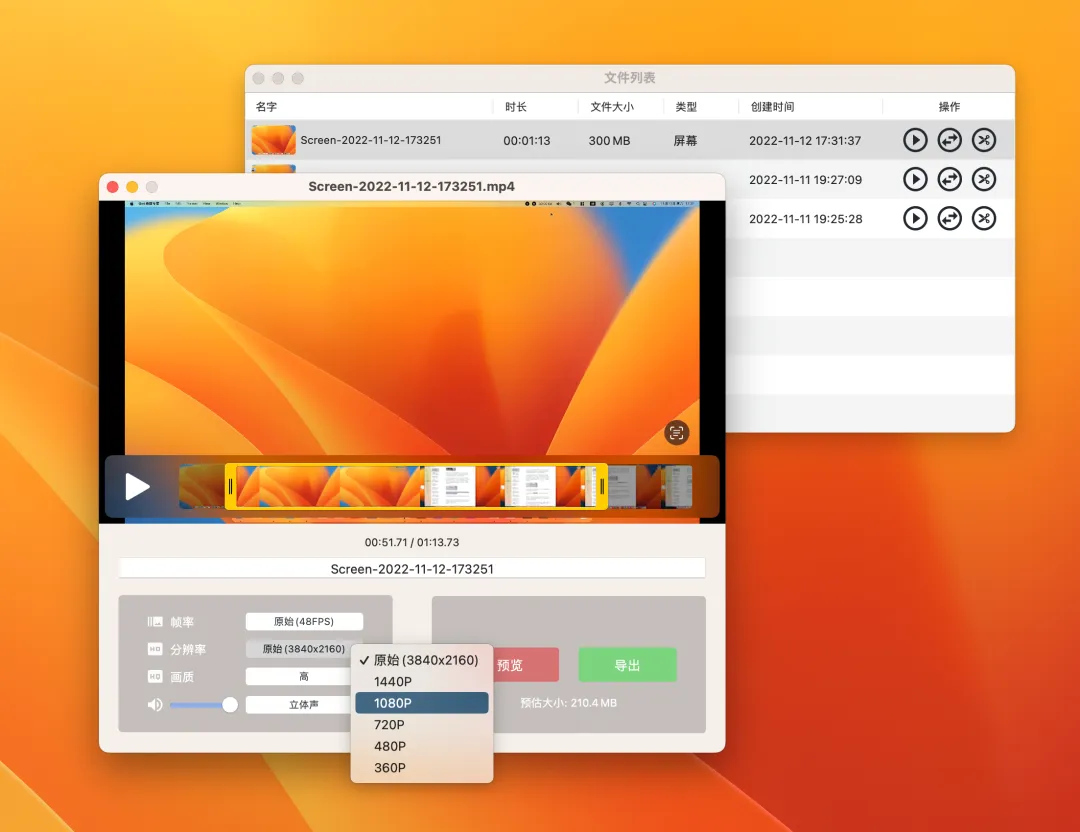Play the Screen-2022-11-12-173251 recording in file list
1080x832 pixels.
[915, 141]
